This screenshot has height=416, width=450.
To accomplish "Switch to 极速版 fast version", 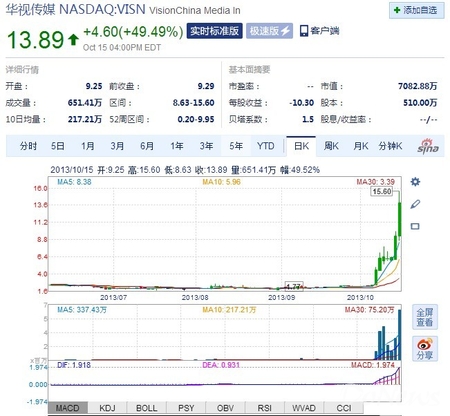I will [269, 31].
